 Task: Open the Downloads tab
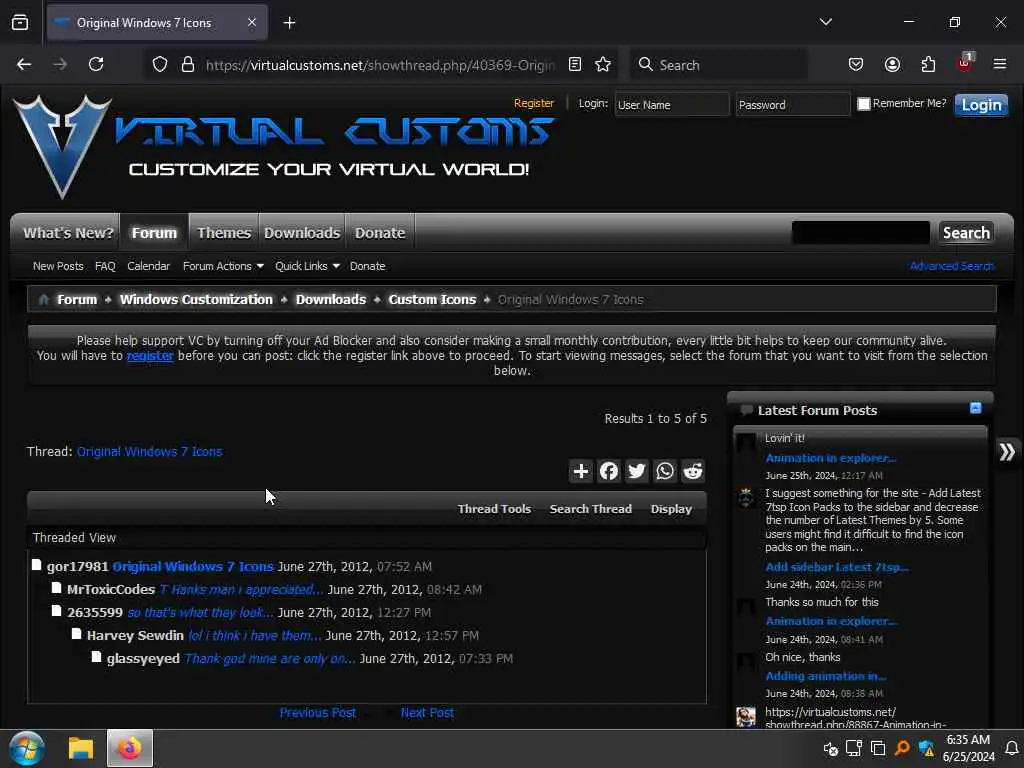point(302,233)
